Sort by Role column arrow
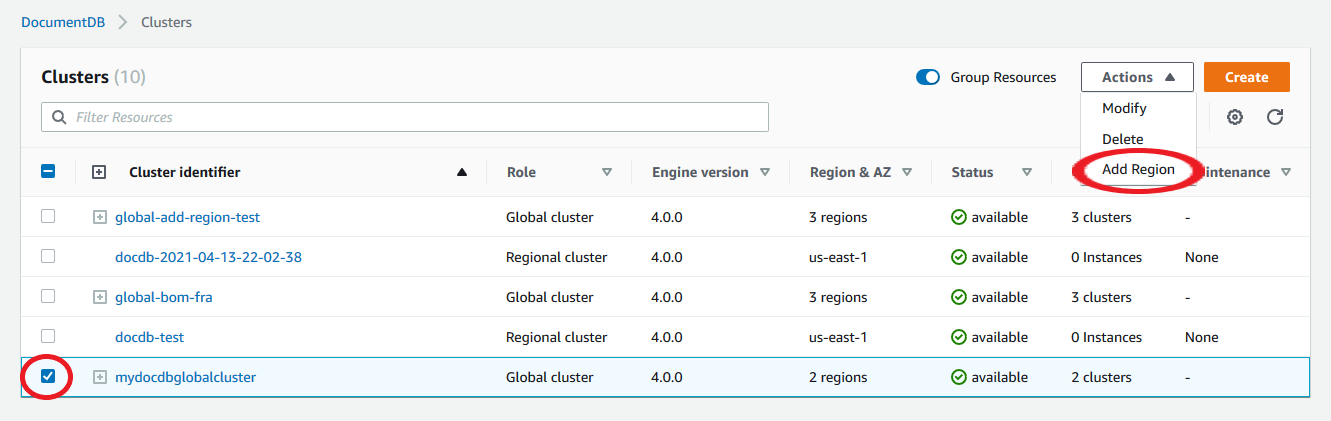The image size is (1331, 421). 607,172
